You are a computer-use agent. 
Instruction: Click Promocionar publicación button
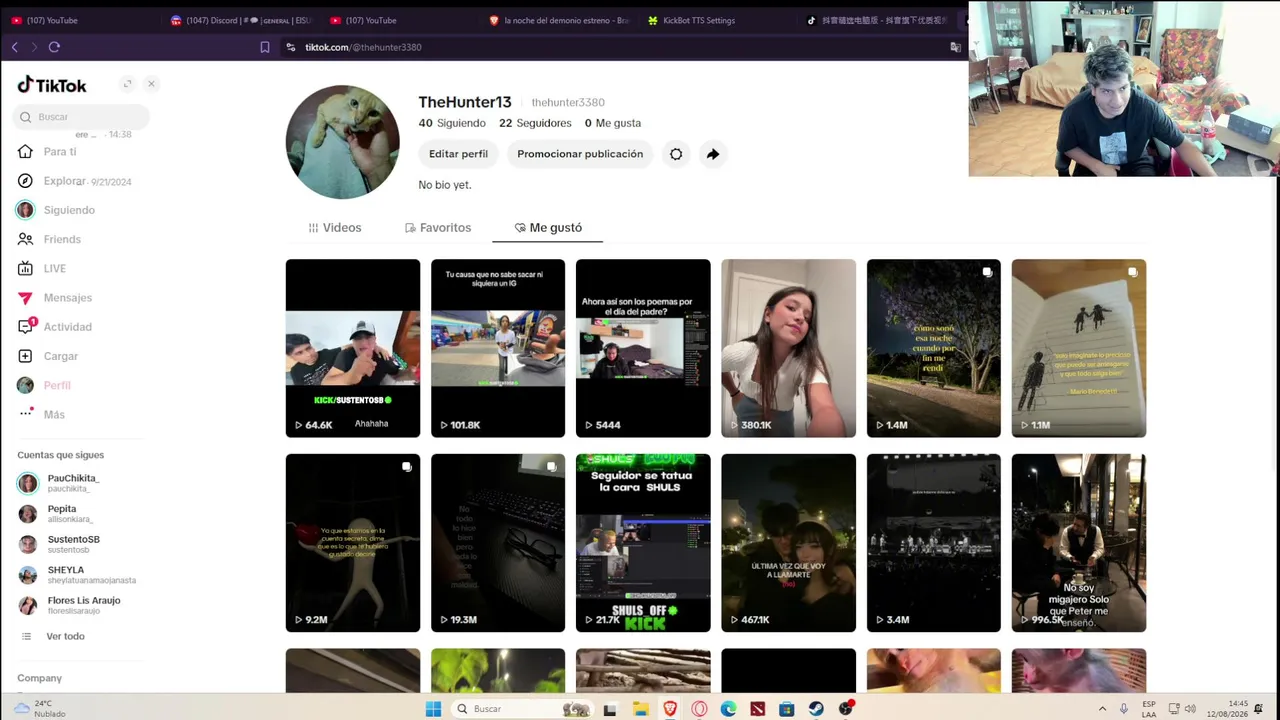(580, 154)
